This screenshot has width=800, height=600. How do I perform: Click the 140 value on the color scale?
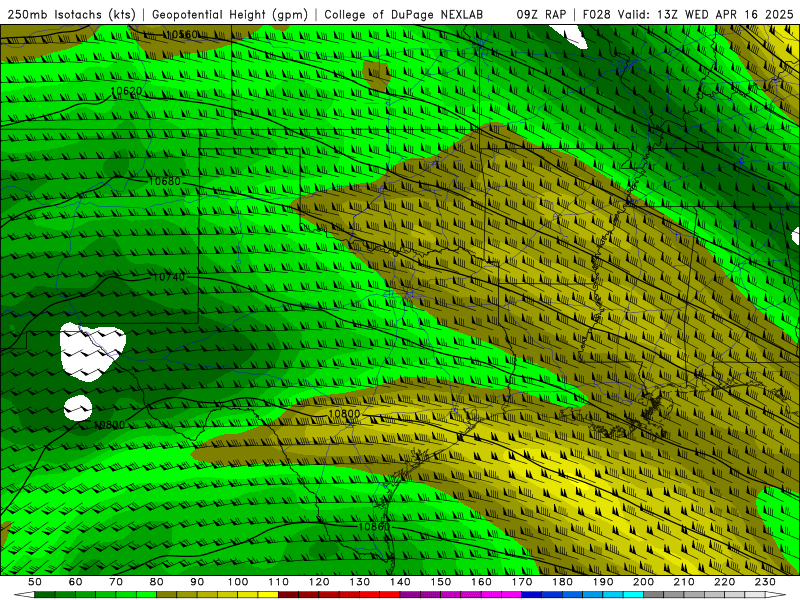click(400, 582)
